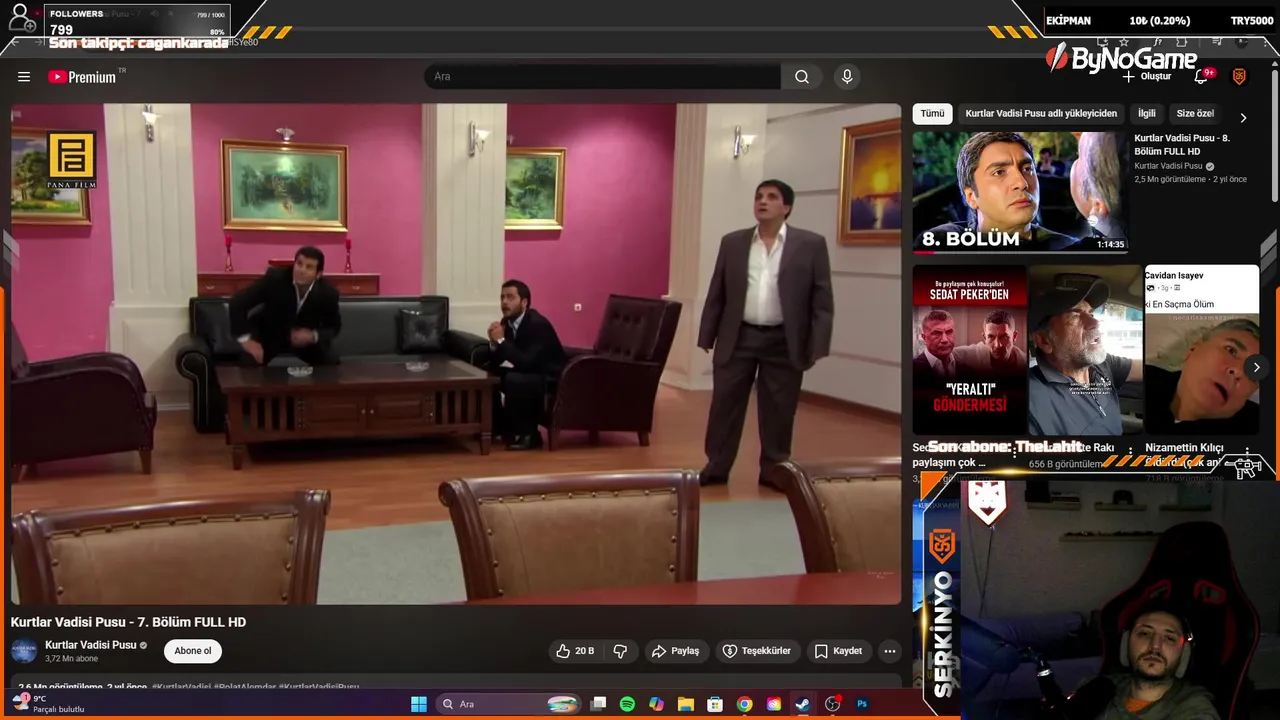Open Microsoft Store from taskbar
This screenshot has width=1280, height=720.
(715, 704)
